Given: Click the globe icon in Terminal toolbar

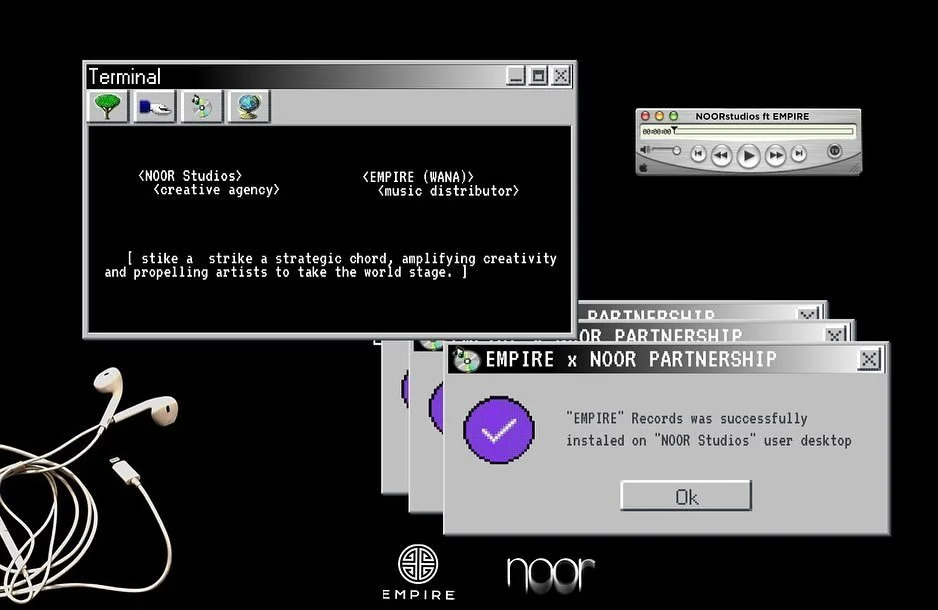Looking at the screenshot, I should click(x=249, y=106).
